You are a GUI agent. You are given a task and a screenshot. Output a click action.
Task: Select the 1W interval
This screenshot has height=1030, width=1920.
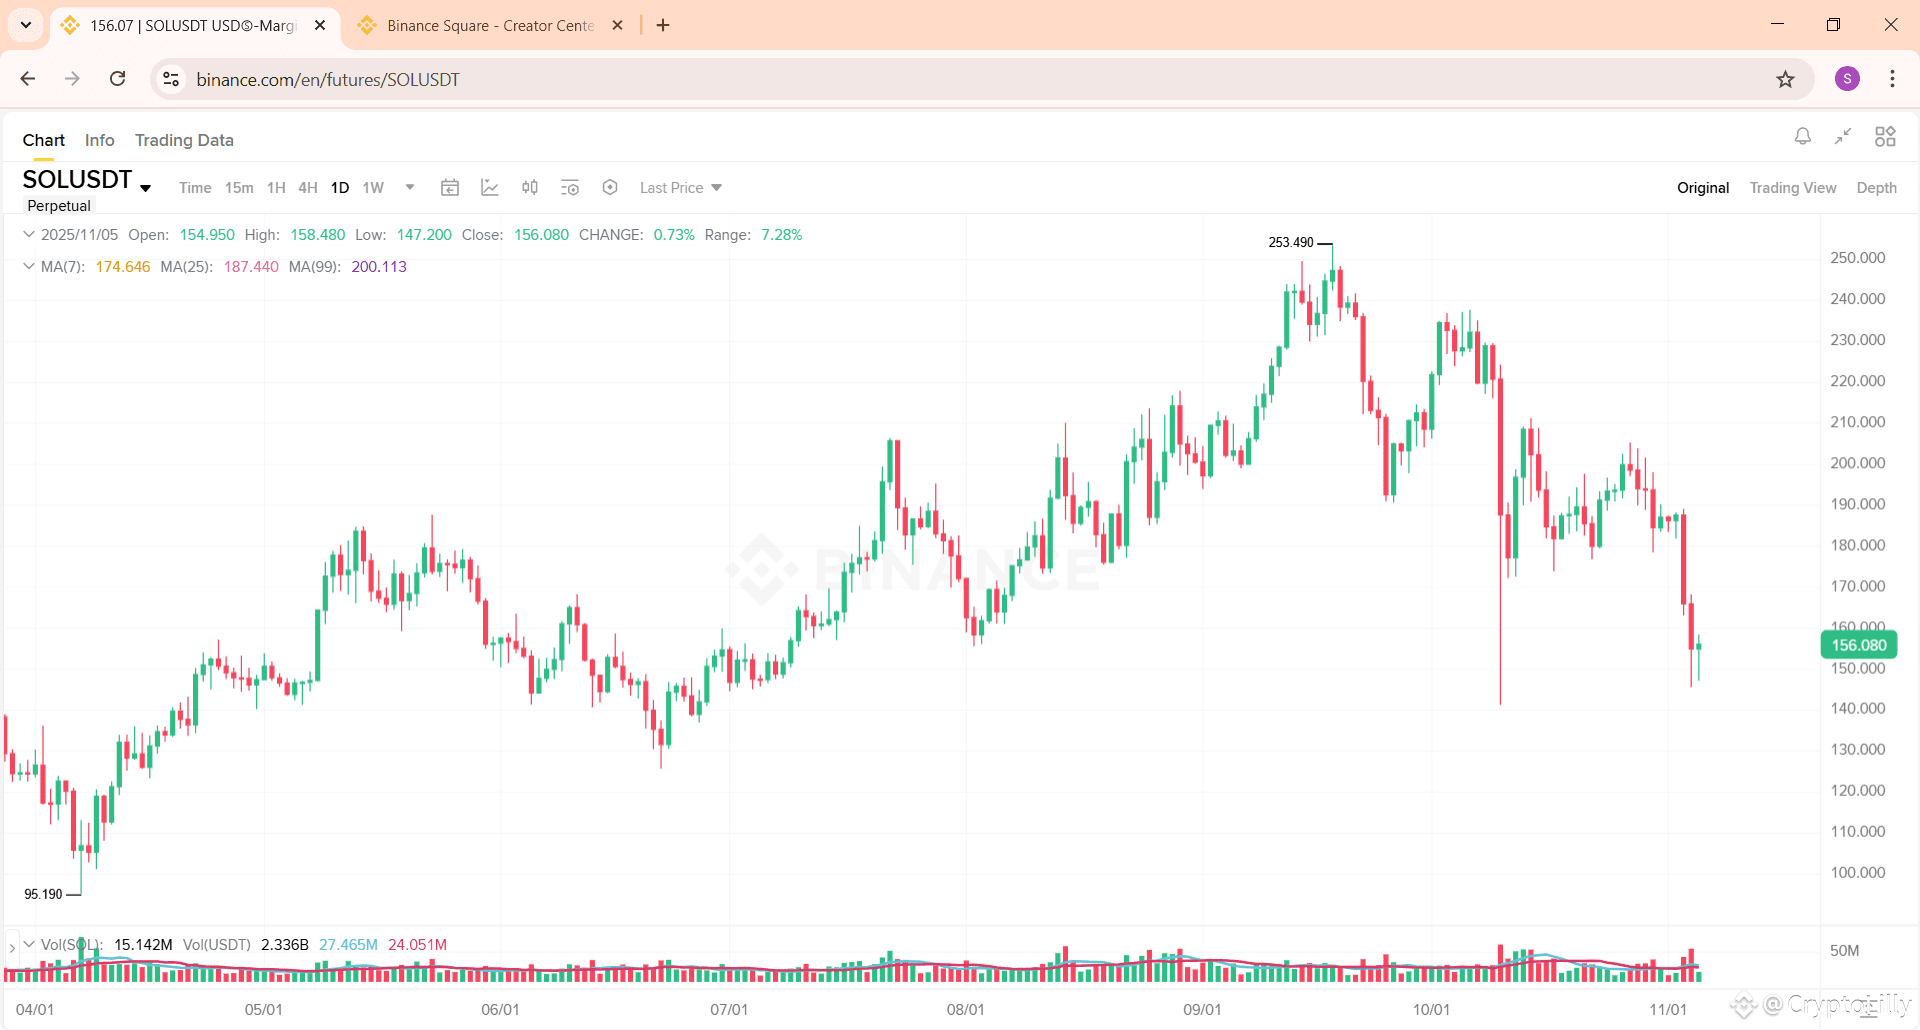point(373,187)
